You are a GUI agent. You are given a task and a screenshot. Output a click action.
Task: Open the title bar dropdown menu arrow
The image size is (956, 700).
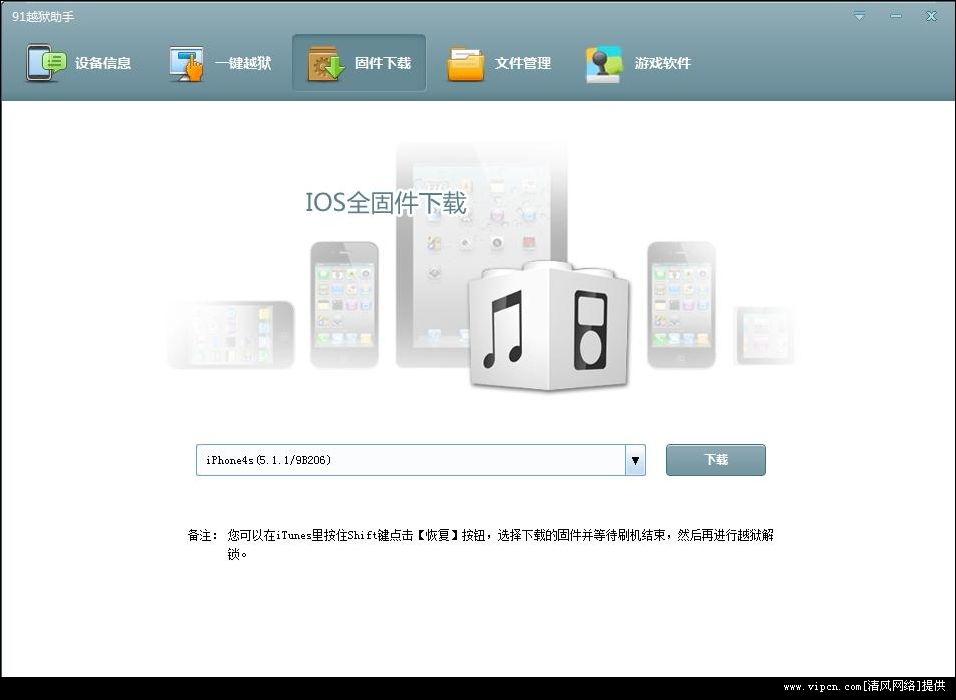860,16
